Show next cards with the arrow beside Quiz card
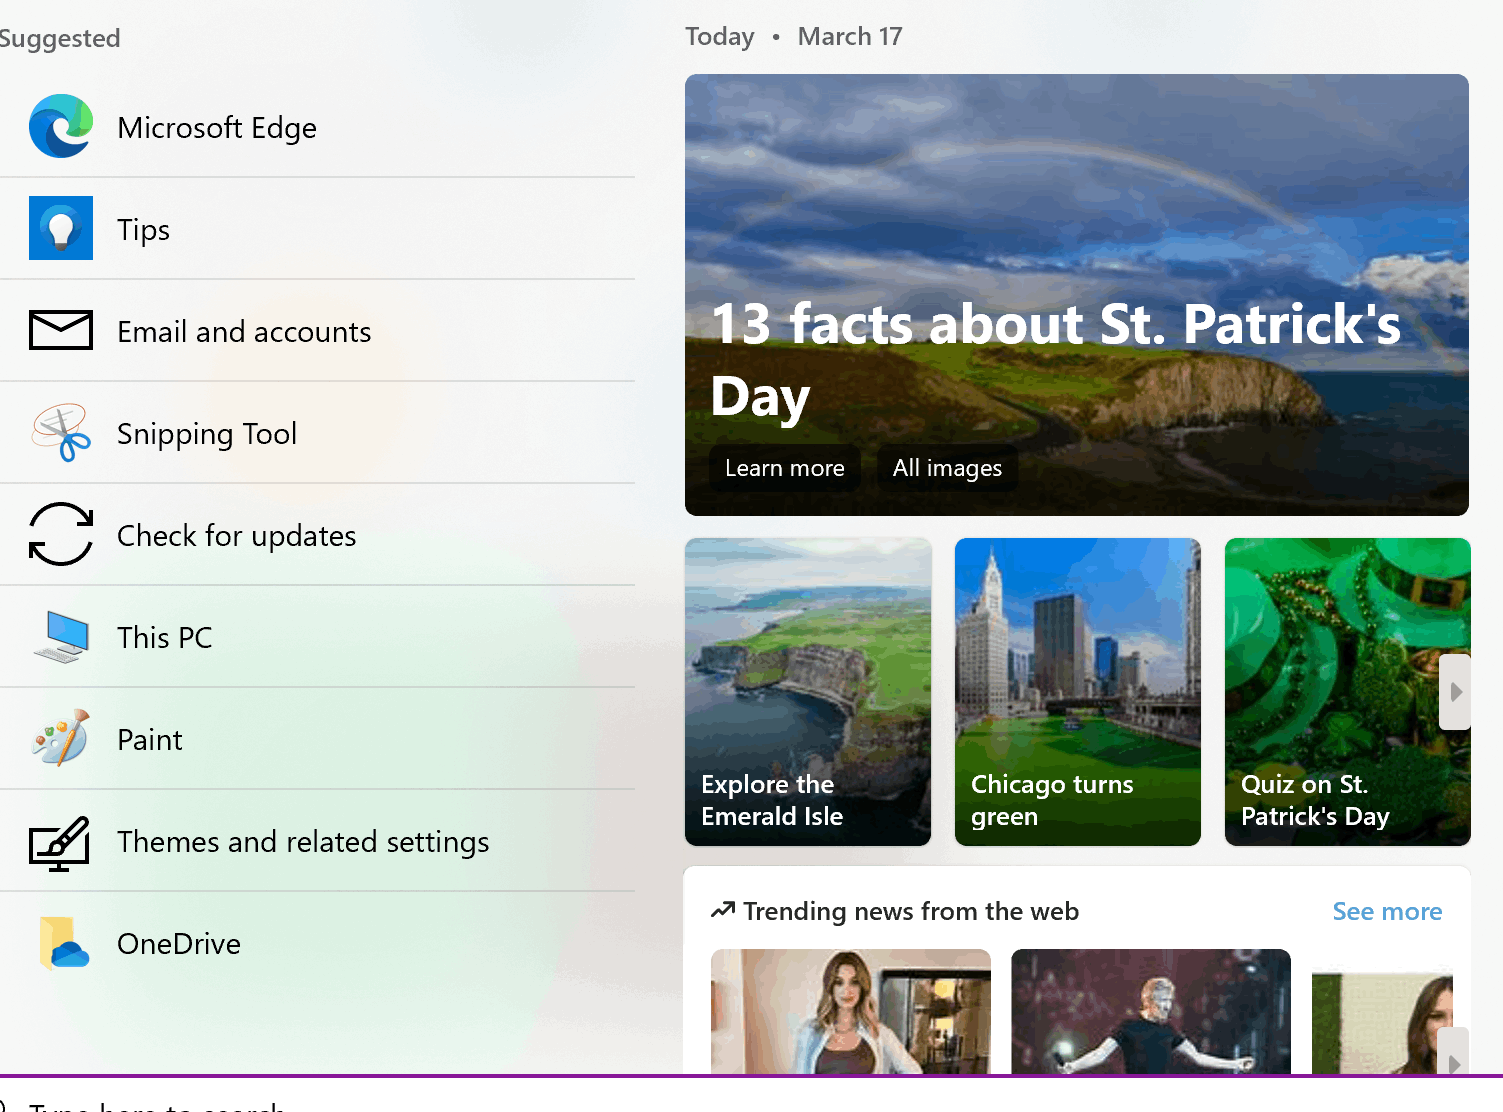This screenshot has width=1503, height=1112. click(1455, 692)
